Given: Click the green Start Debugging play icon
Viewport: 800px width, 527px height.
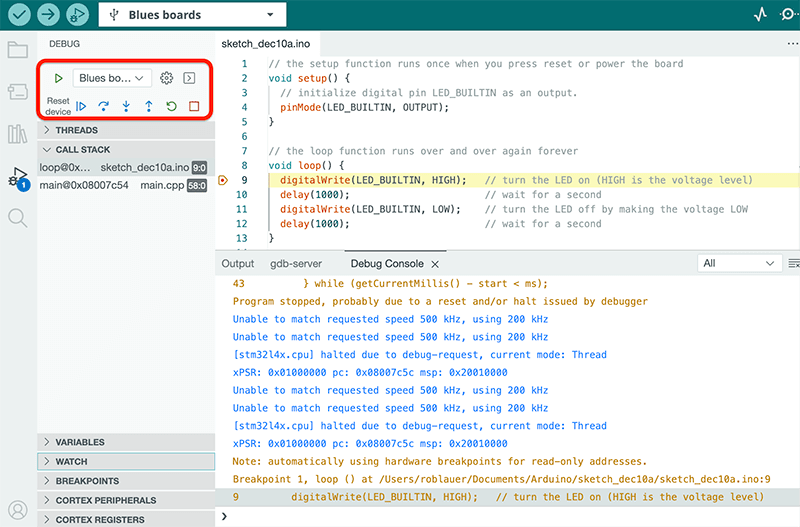Looking at the screenshot, I should click(x=58, y=78).
